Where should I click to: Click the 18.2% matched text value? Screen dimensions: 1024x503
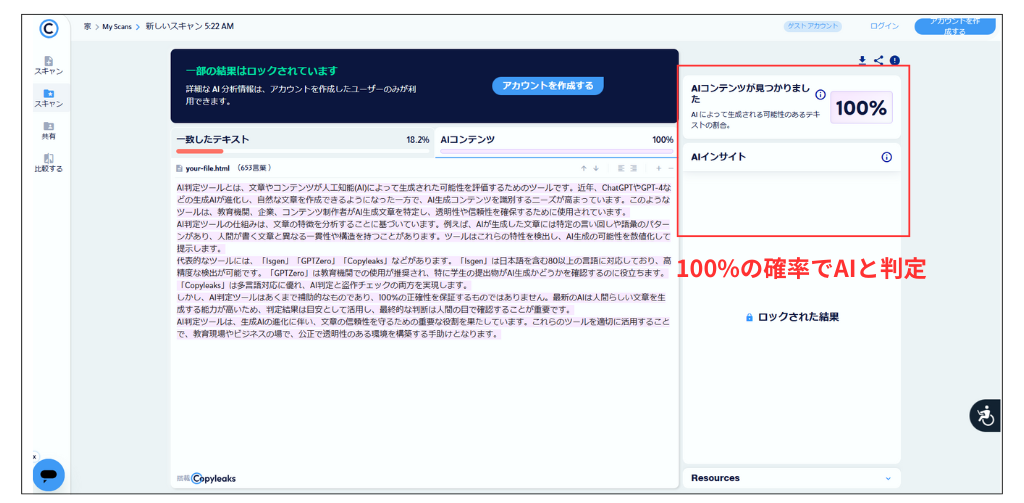pos(418,140)
